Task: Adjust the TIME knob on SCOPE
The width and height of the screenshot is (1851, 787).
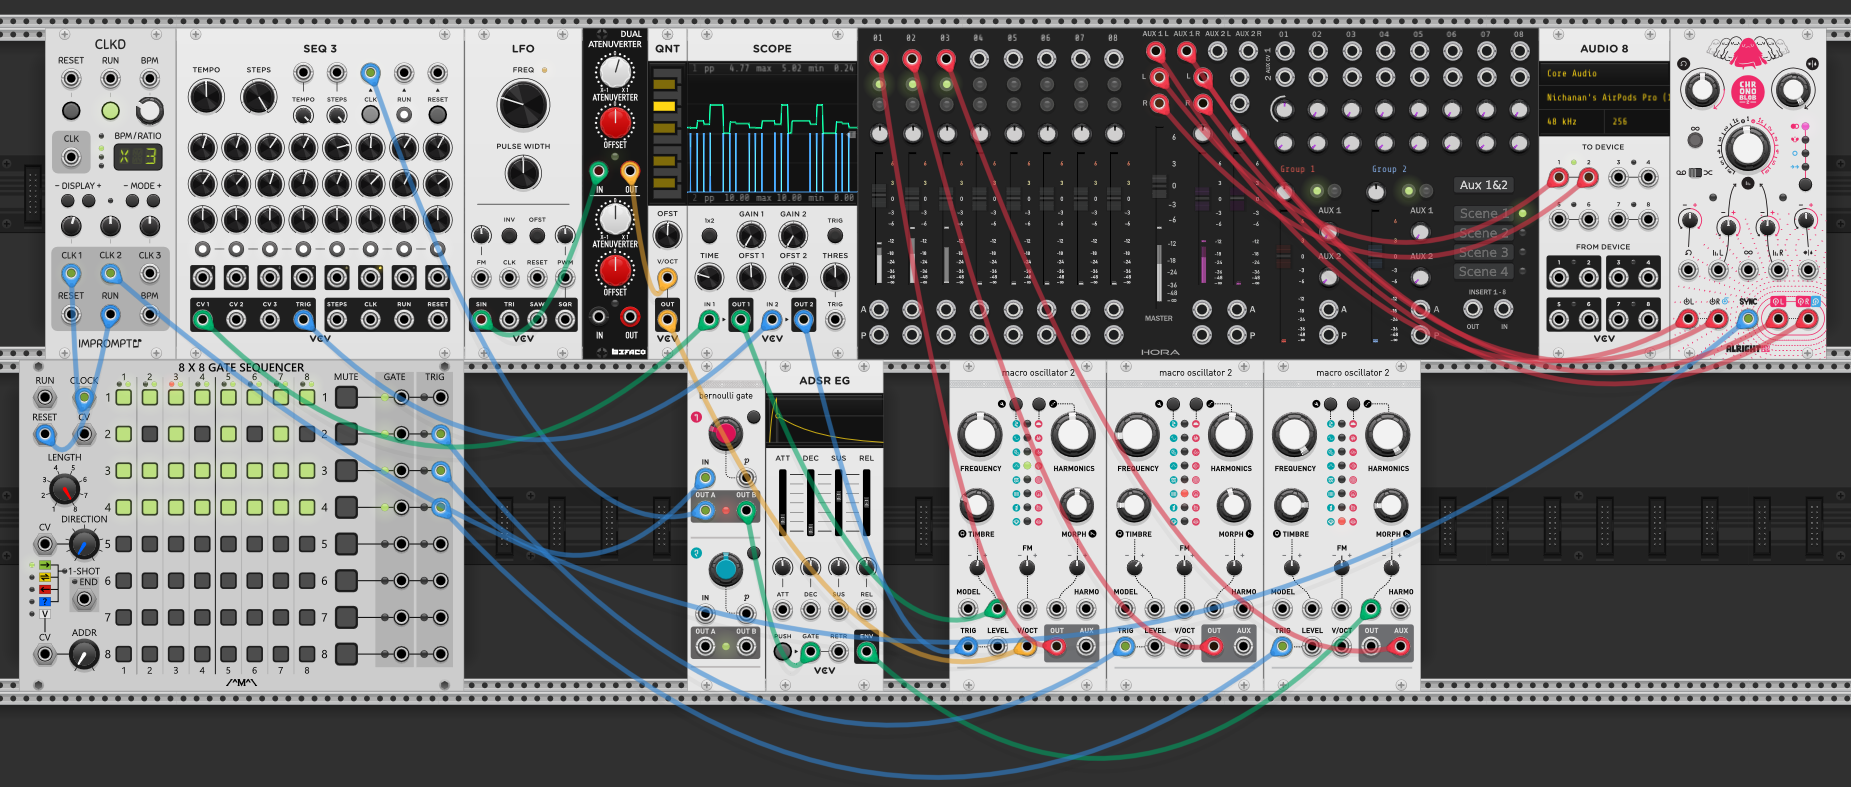Action: click(709, 277)
